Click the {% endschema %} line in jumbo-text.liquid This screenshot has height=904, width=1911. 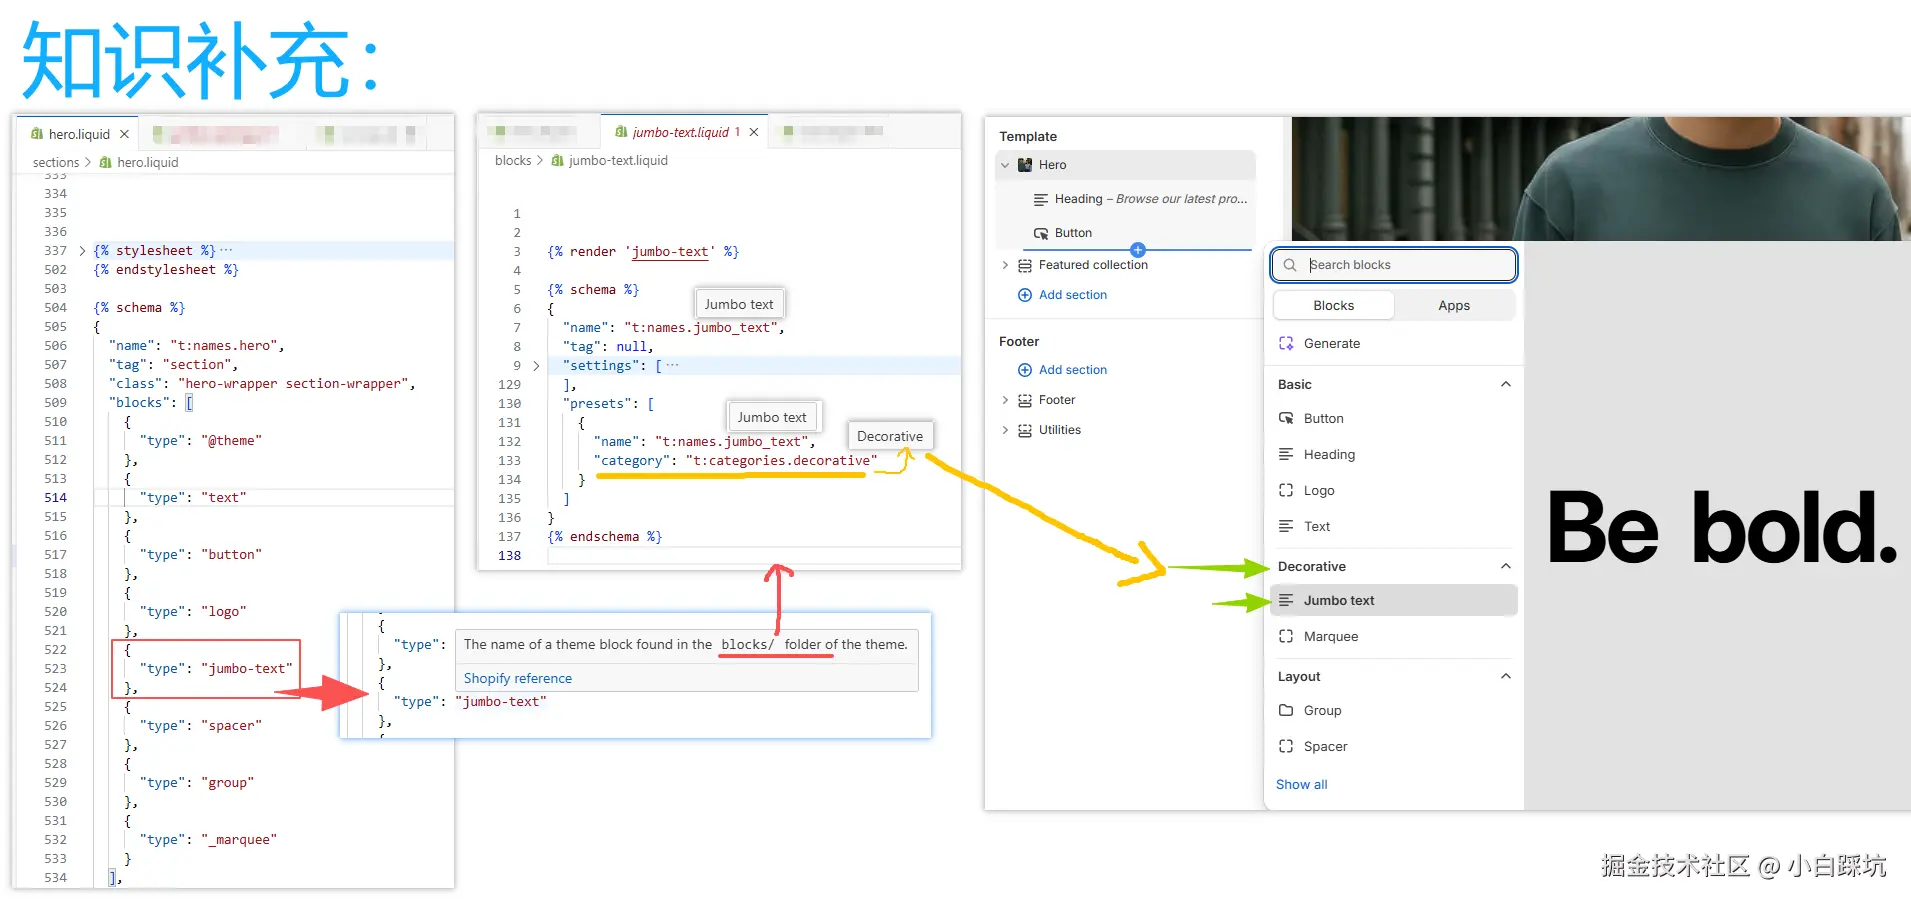(x=604, y=537)
